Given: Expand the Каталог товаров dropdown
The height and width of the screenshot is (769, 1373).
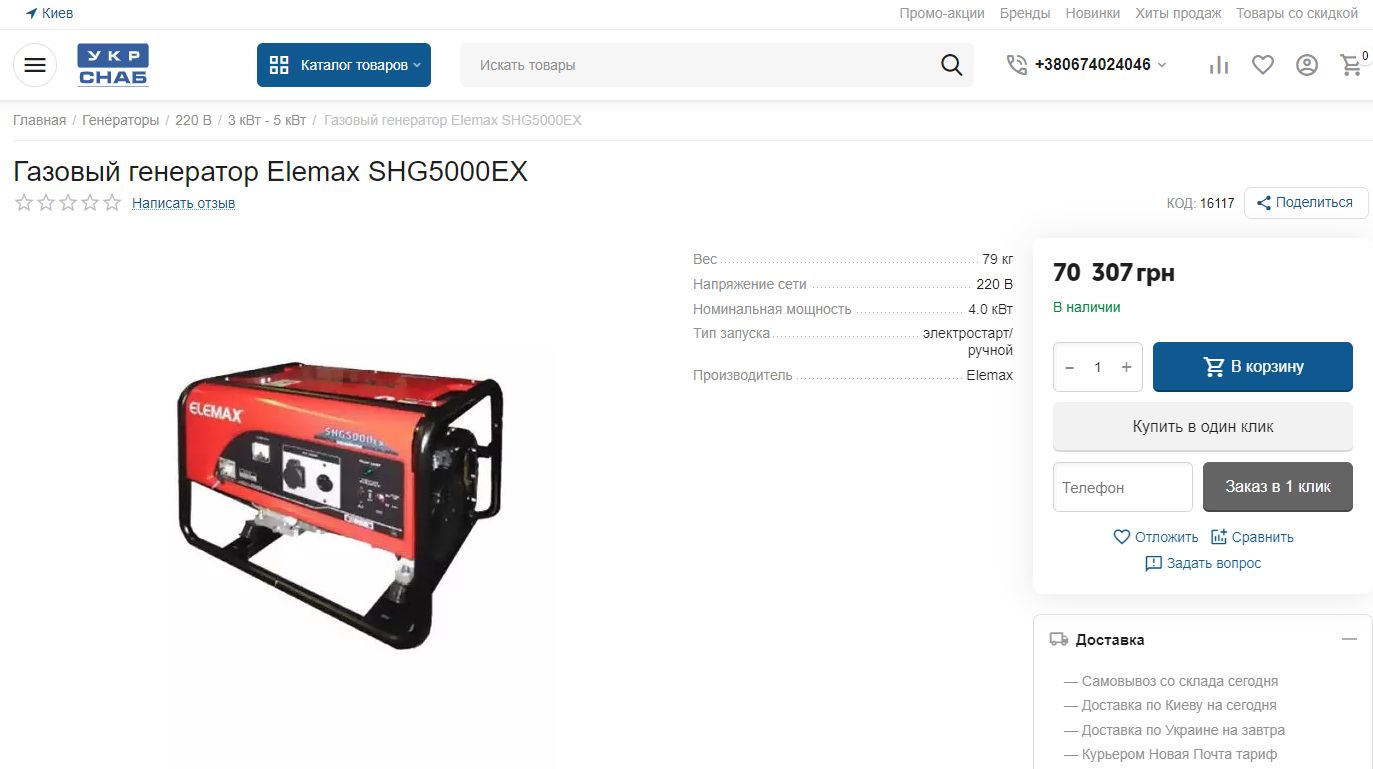Looking at the screenshot, I should [344, 65].
